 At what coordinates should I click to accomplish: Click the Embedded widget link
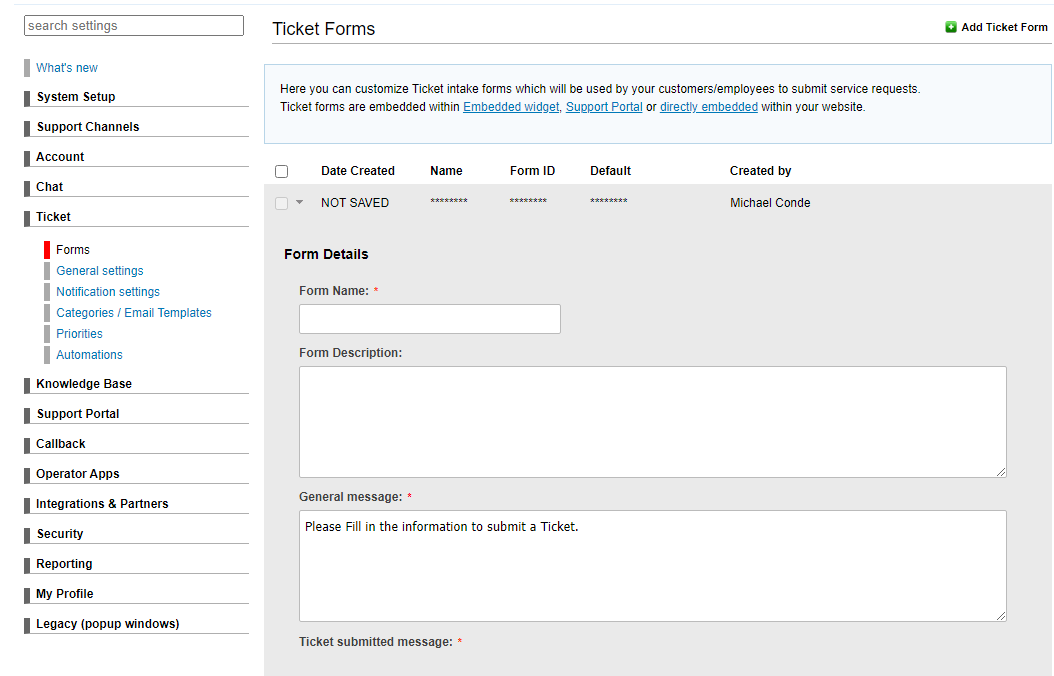511,107
